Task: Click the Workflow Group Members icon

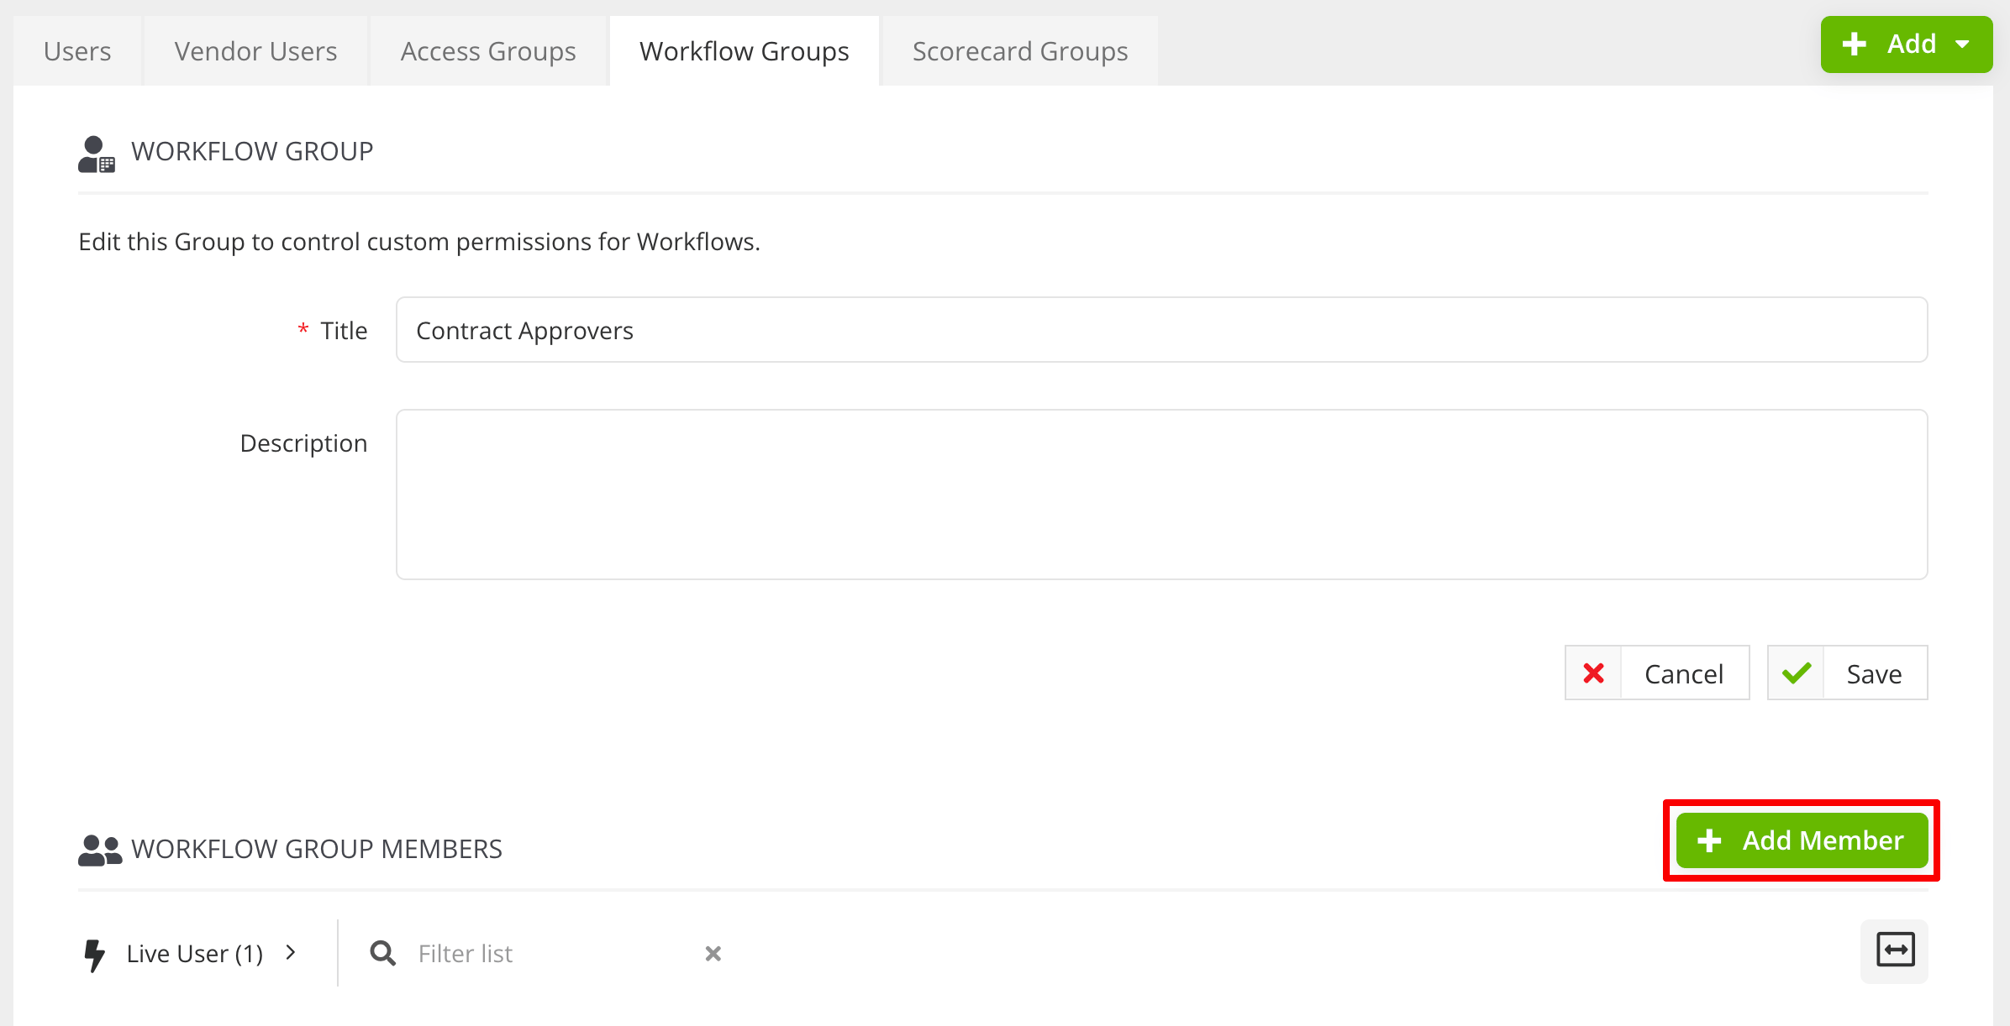Action: 98,848
